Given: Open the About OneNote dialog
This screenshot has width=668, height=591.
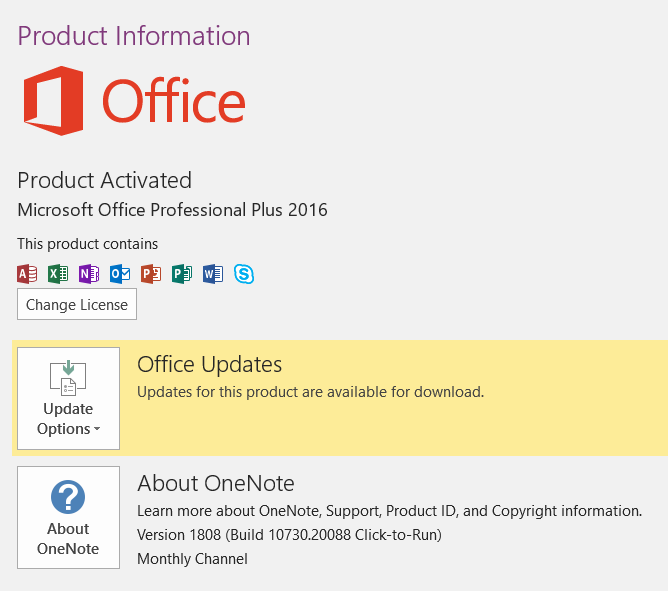Looking at the screenshot, I should pyautogui.click(x=68, y=517).
